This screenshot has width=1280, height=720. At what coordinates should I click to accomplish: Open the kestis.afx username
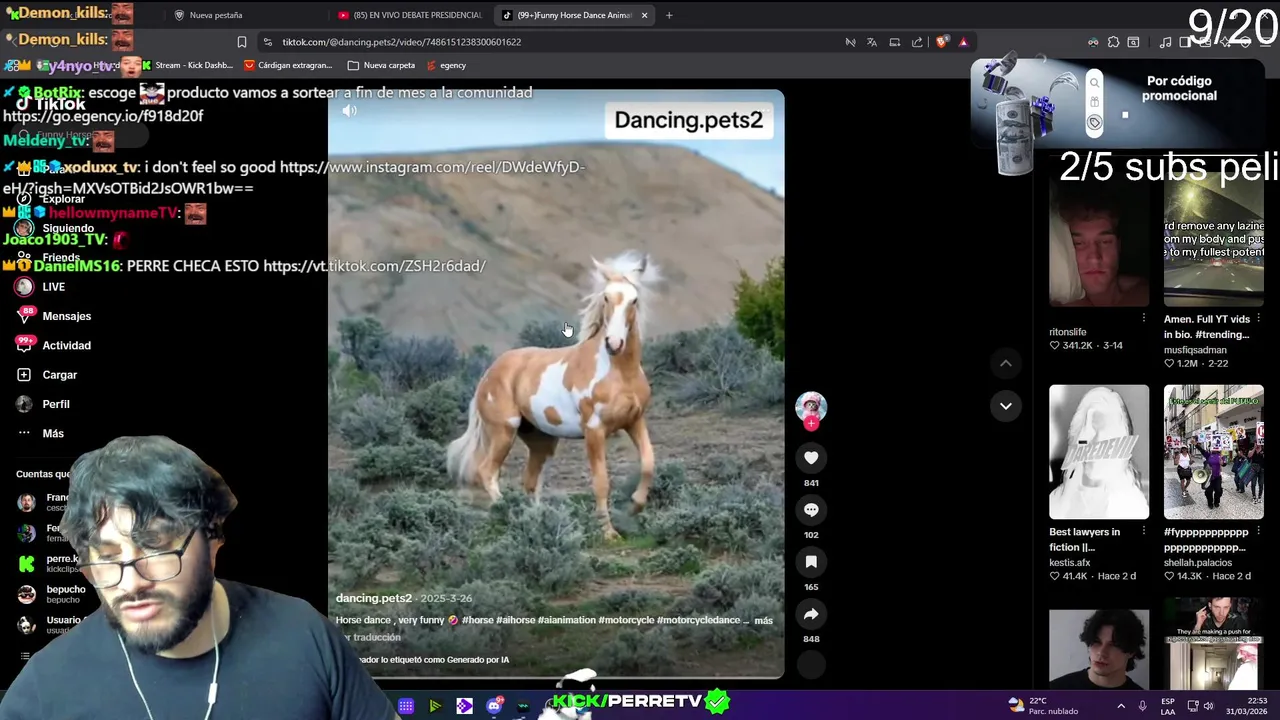(x=1070, y=562)
